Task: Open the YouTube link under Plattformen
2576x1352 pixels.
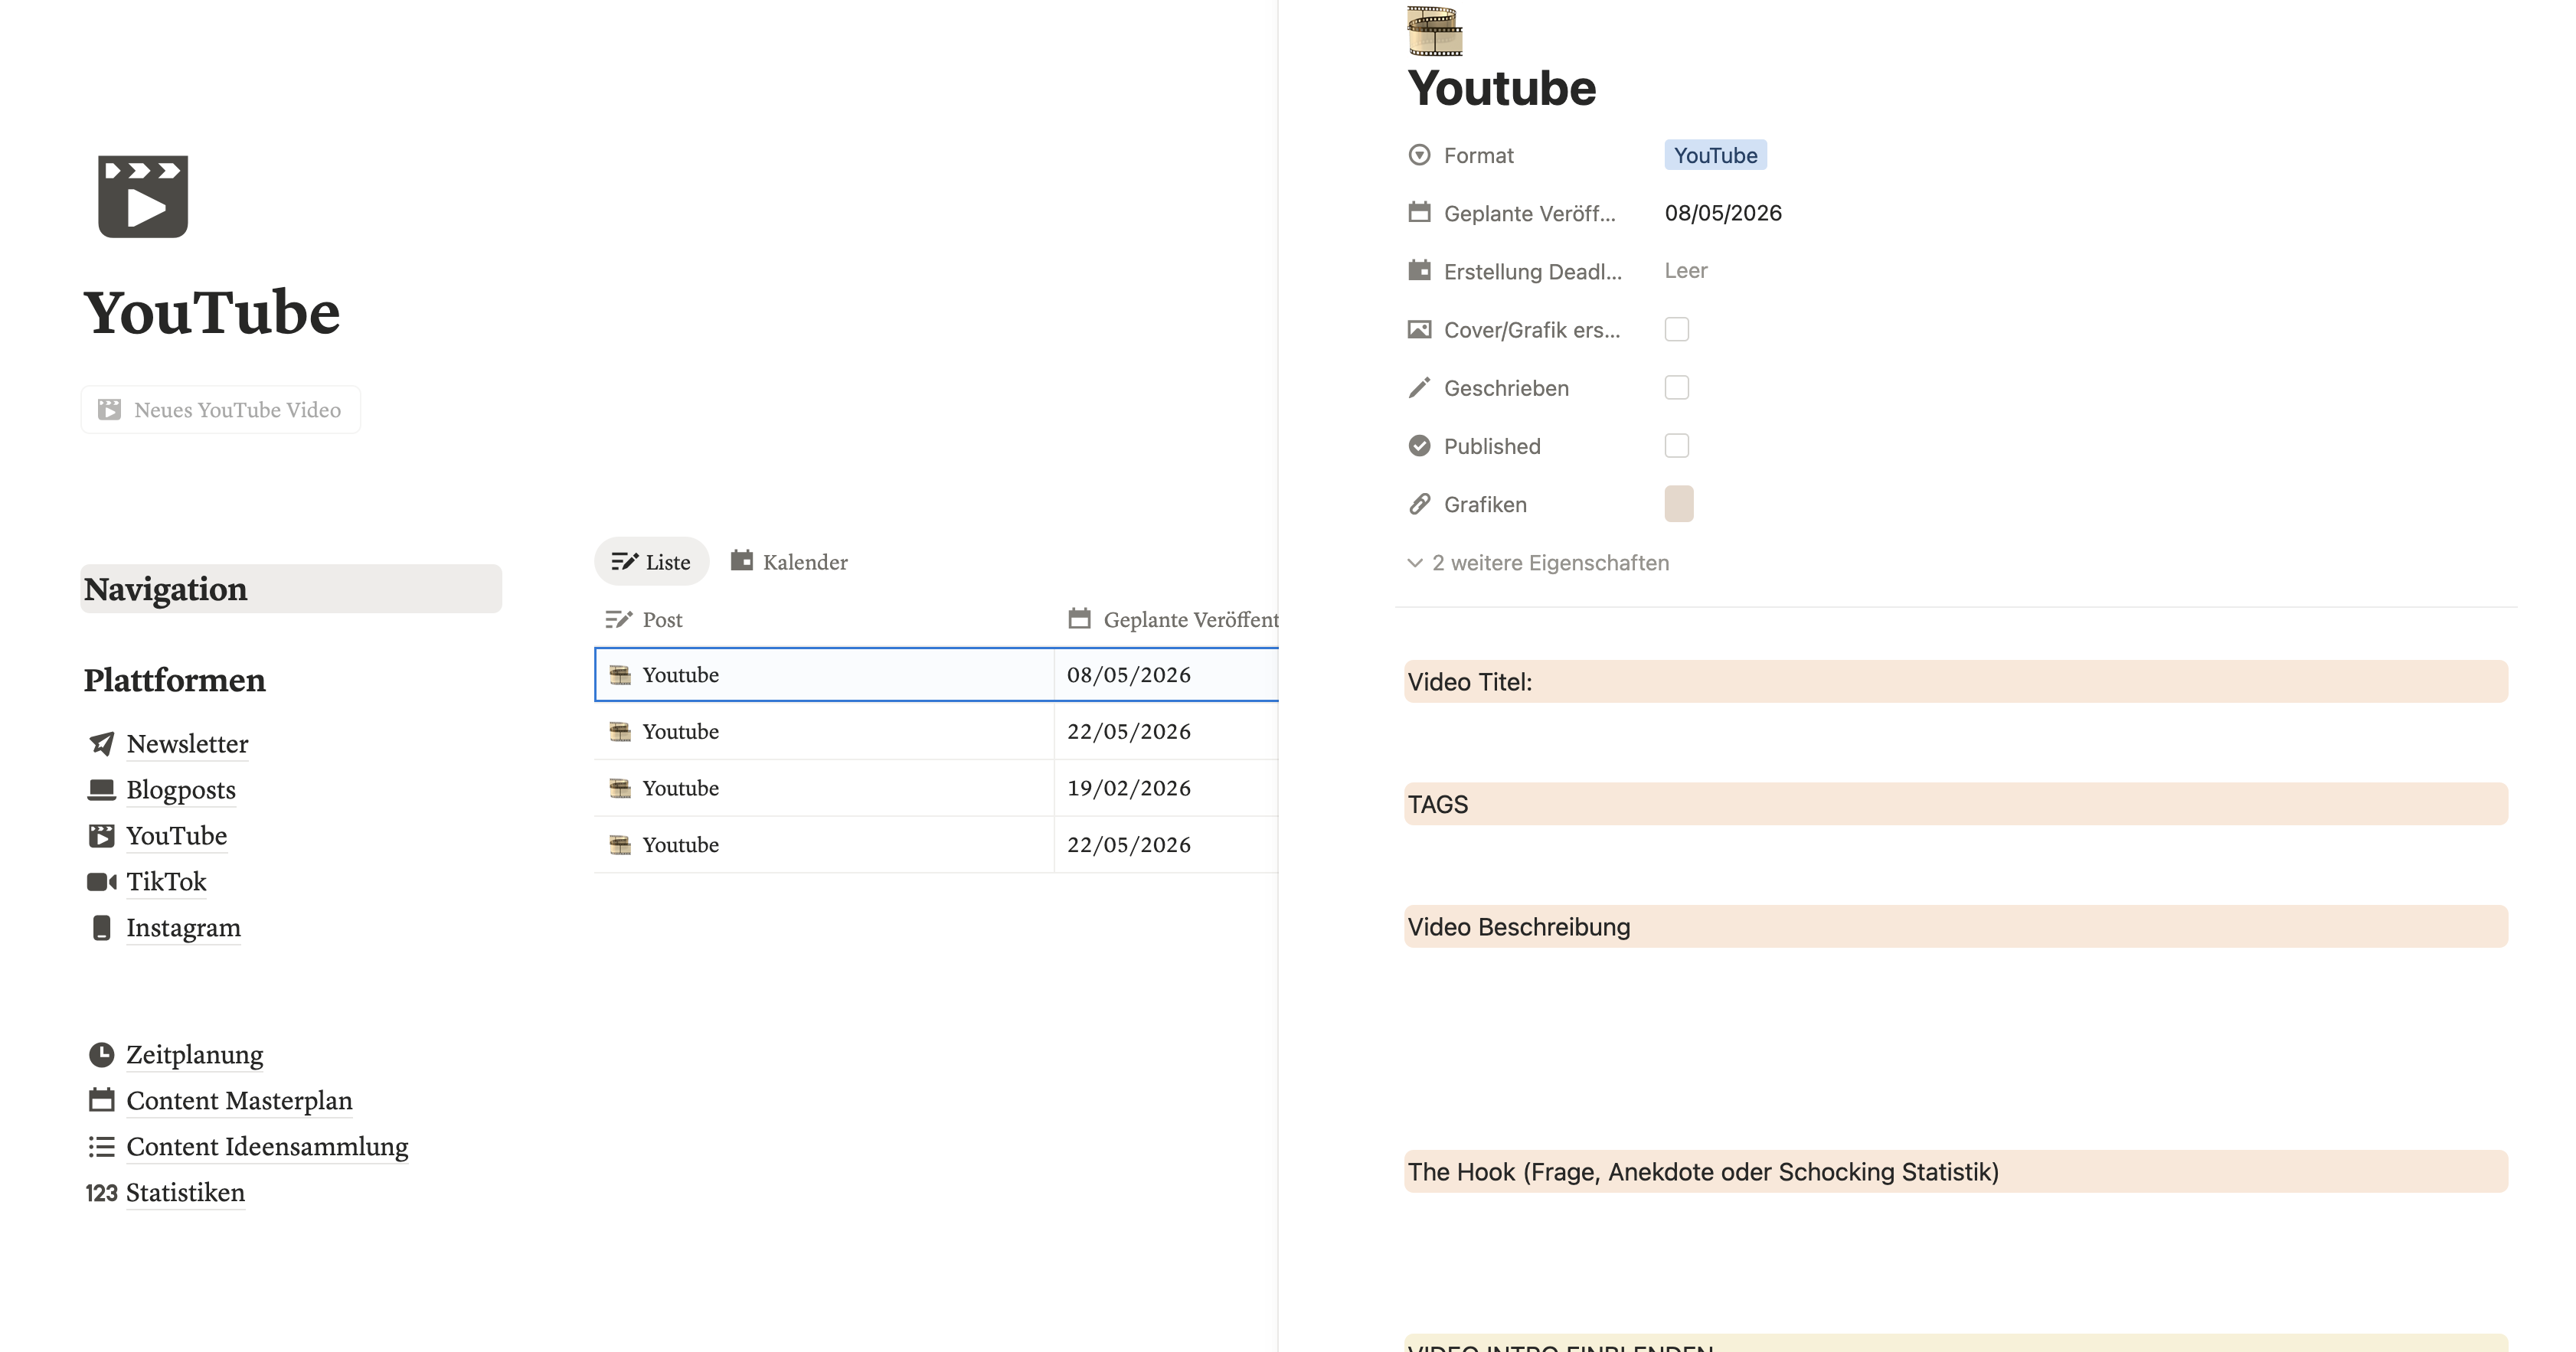Action: [176, 836]
